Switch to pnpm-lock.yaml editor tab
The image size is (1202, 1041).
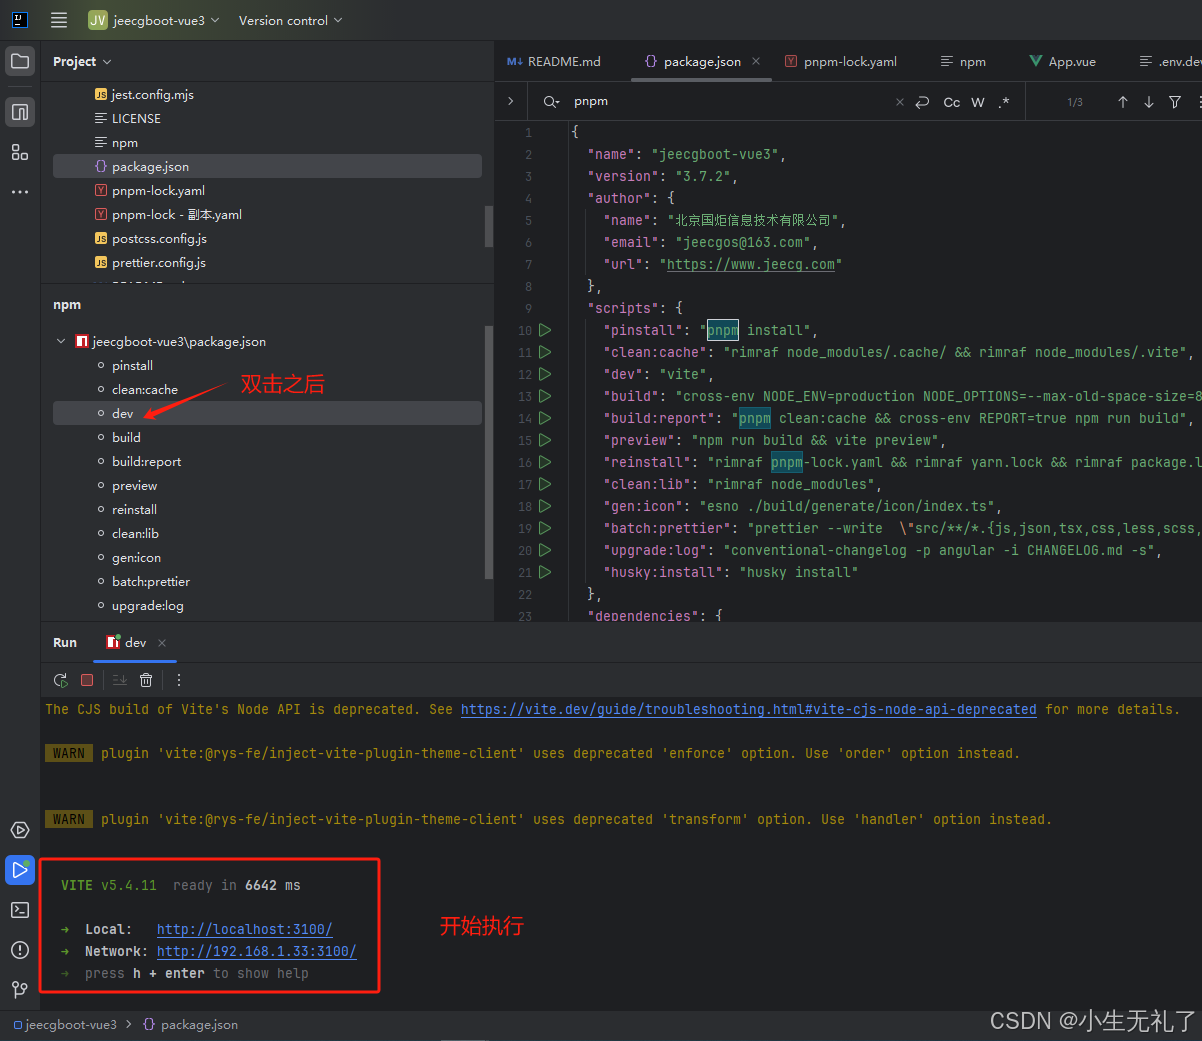click(841, 62)
